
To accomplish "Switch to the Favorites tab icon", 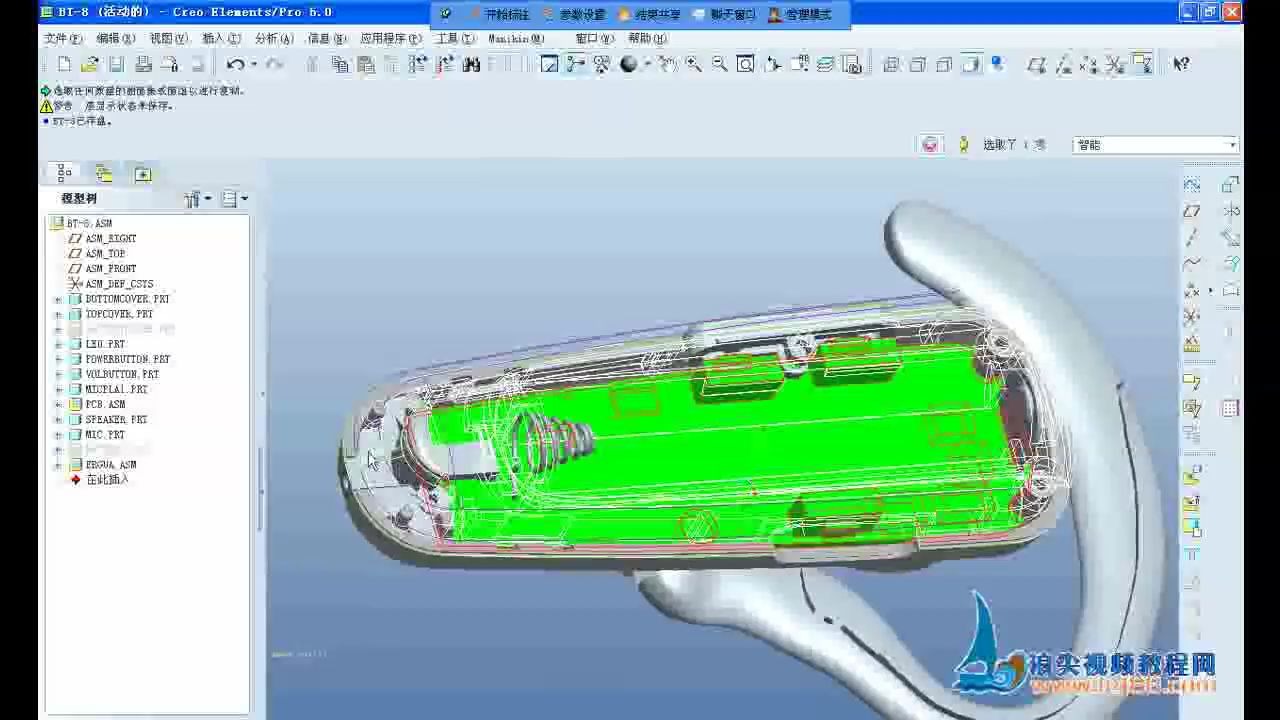I will click(x=143, y=173).
